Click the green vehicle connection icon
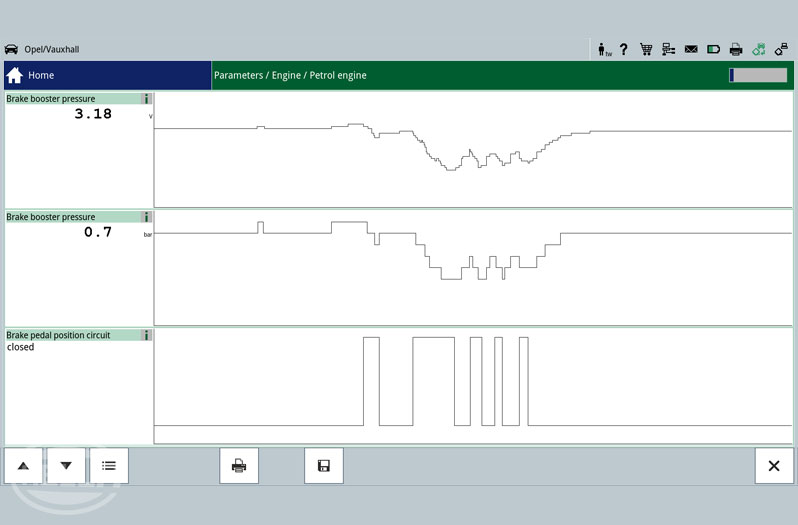Screen dimensions: 798x525 pos(759,49)
